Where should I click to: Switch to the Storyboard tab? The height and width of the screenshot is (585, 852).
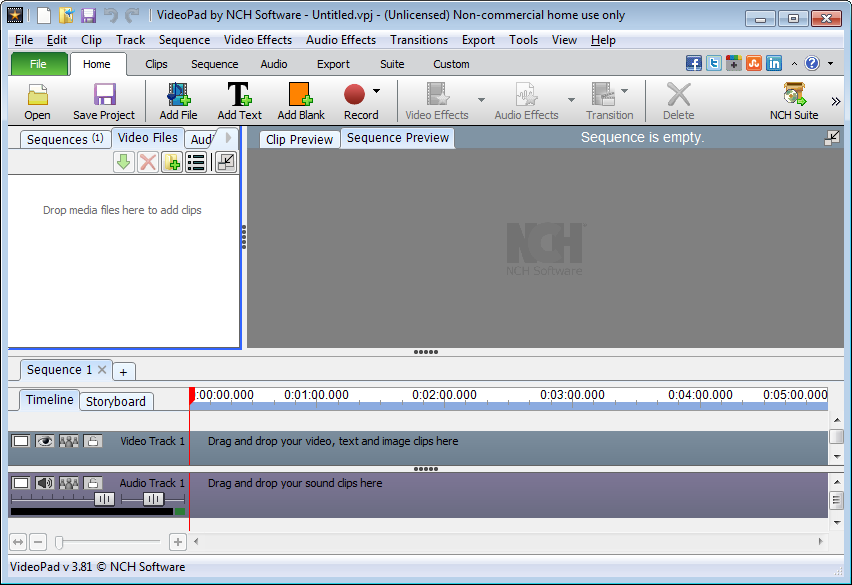tap(116, 401)
